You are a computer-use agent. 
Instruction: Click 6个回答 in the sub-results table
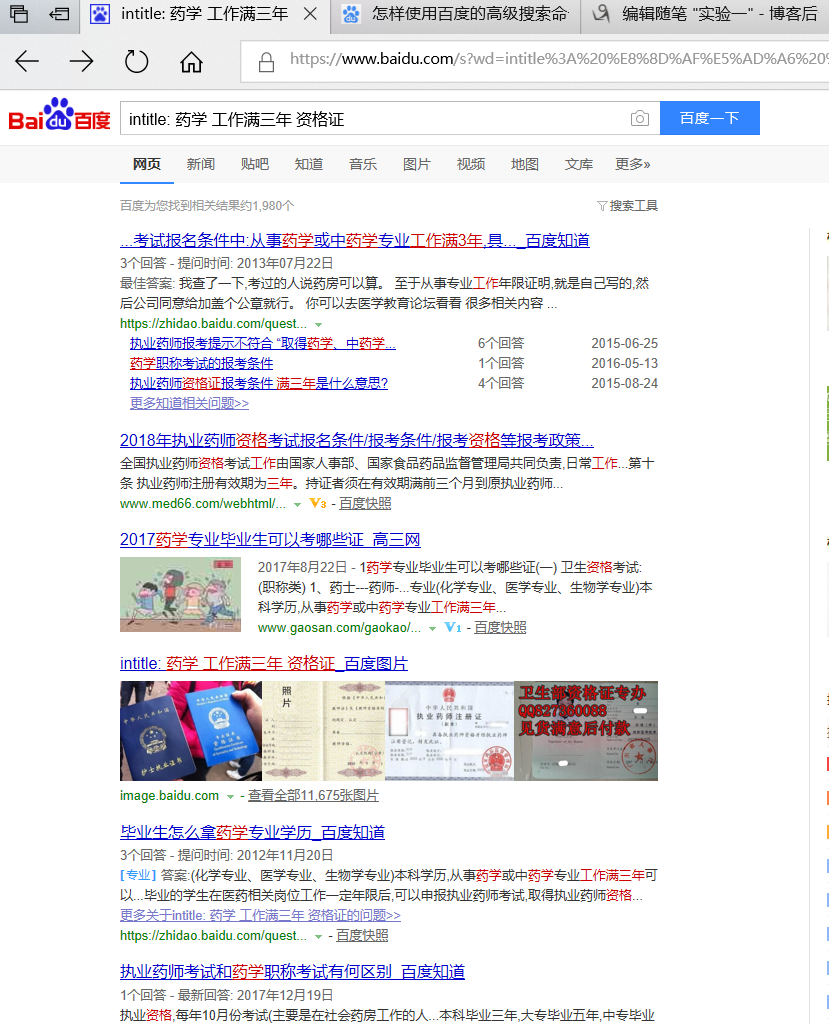tap(501, 344)
